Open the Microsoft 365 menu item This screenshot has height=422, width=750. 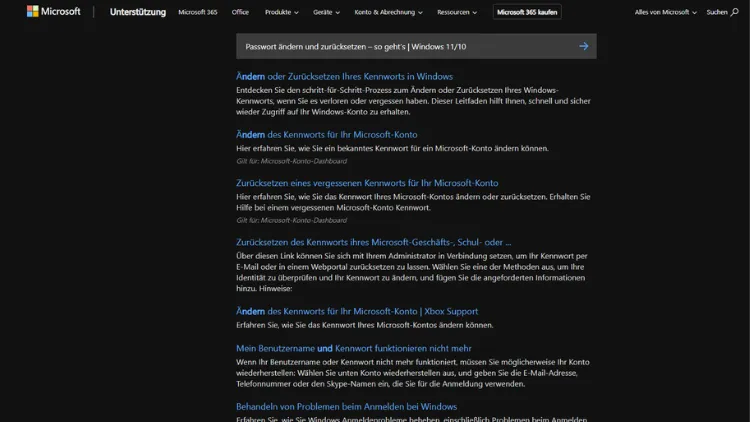click(x=198, y=12)
